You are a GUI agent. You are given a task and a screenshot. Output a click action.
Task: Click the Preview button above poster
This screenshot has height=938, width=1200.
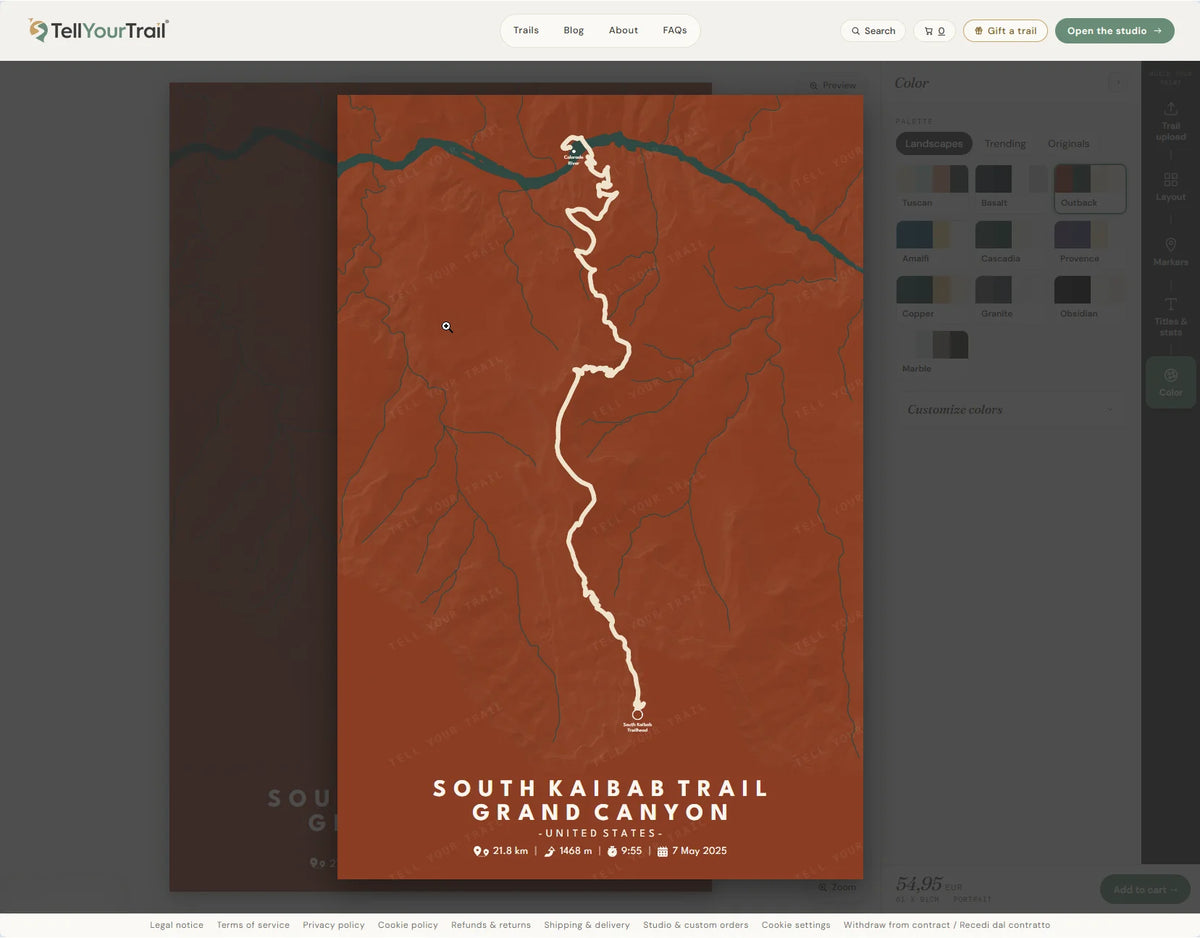coord(833,86)
